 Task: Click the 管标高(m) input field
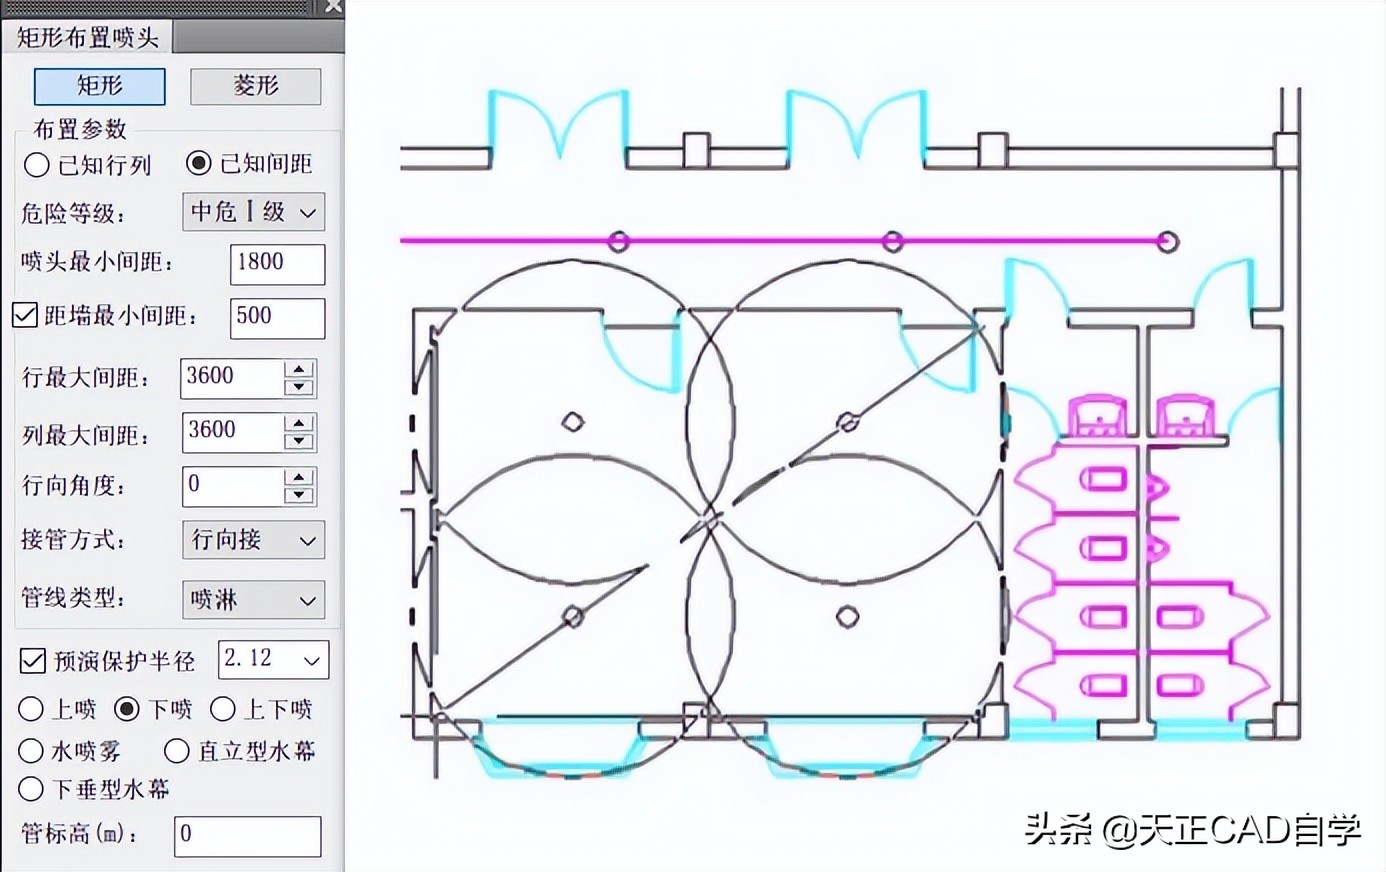(247, 836)
